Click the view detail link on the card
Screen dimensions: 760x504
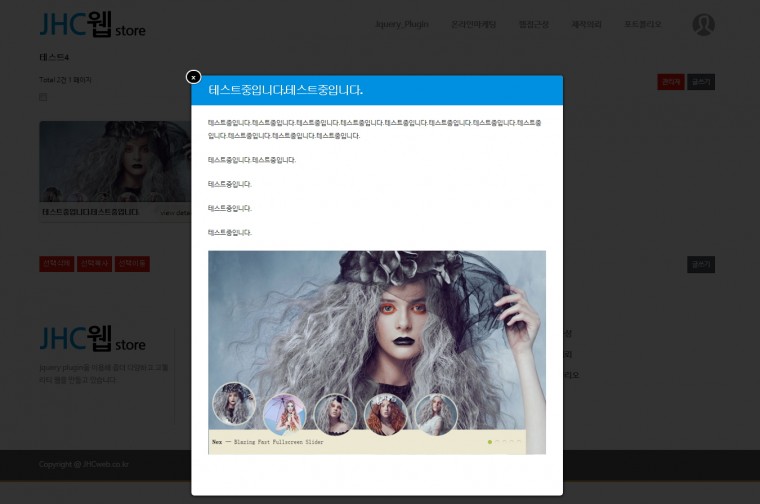(175, 213)
